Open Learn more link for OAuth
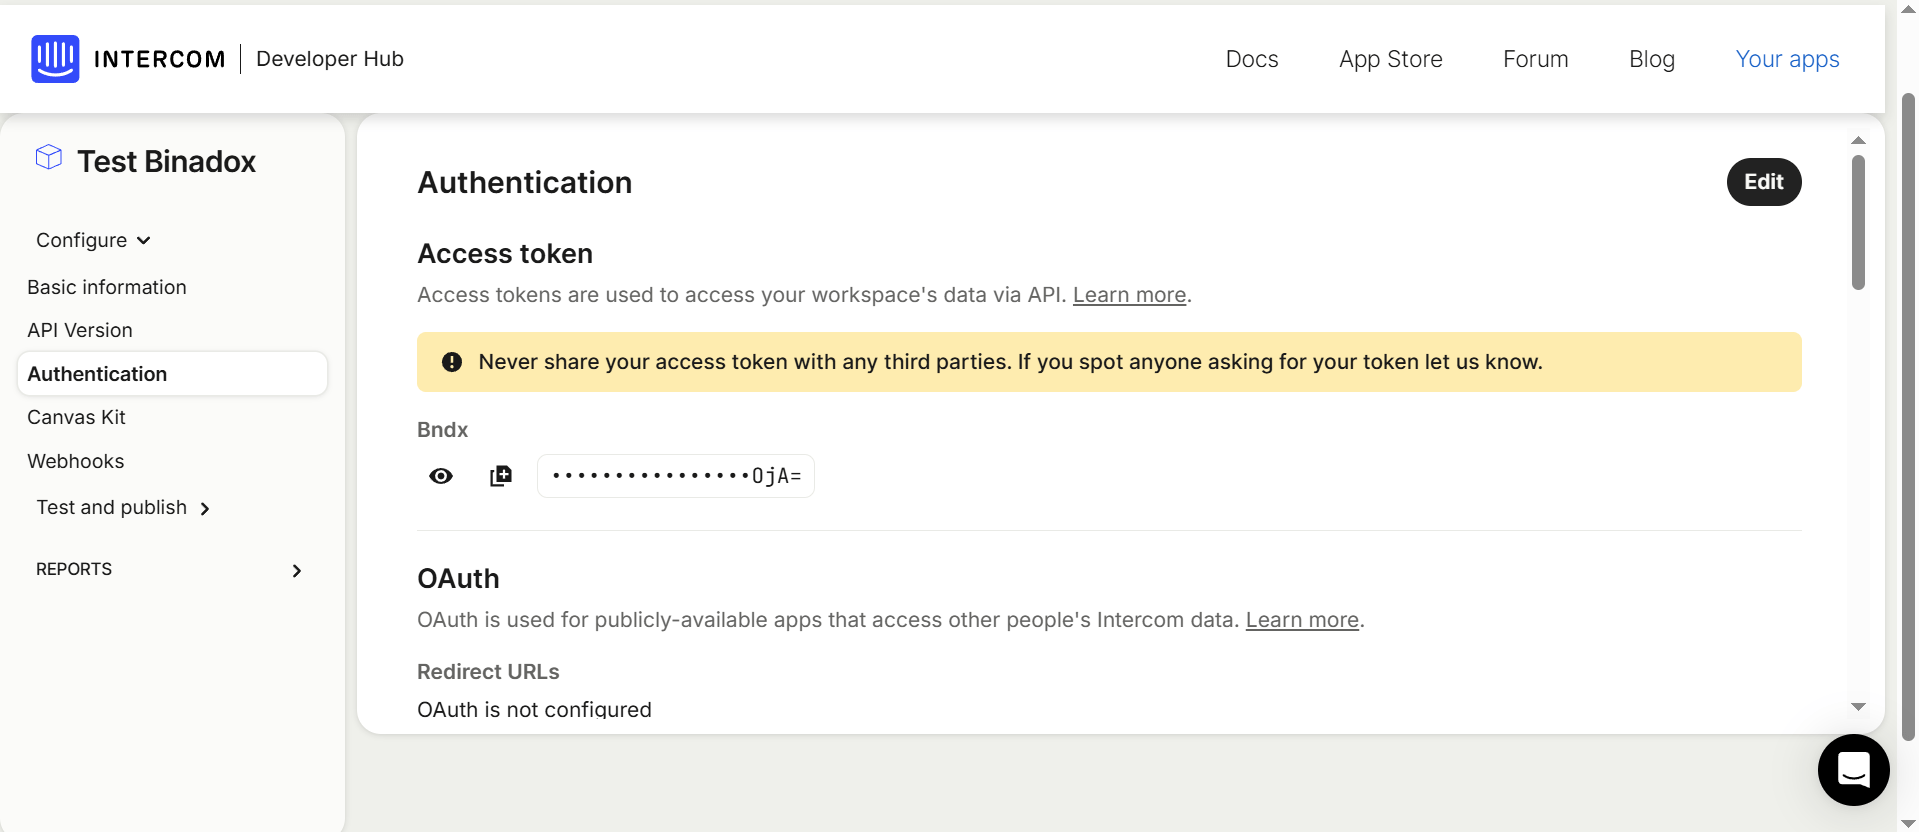This screenshot has height=832, width=1919. (x=1302, y=620)
